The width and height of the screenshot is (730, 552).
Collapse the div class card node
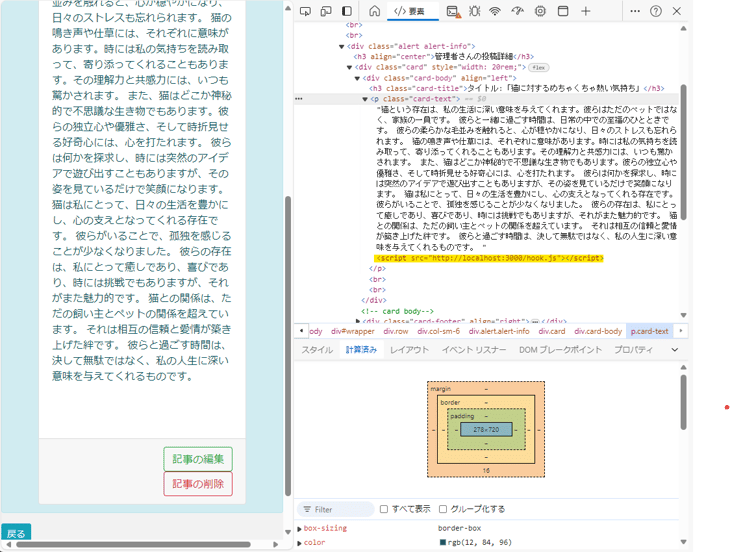pyautogui.click(x=349, y=67)
